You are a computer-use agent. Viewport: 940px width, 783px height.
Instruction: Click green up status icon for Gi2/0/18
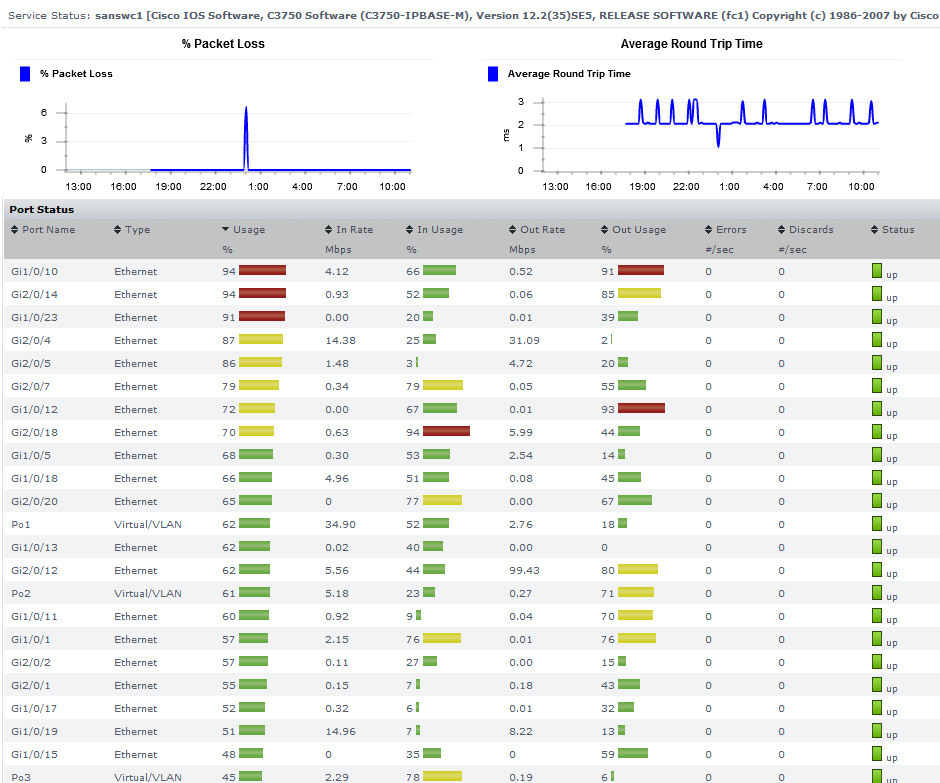click(876, 432)
